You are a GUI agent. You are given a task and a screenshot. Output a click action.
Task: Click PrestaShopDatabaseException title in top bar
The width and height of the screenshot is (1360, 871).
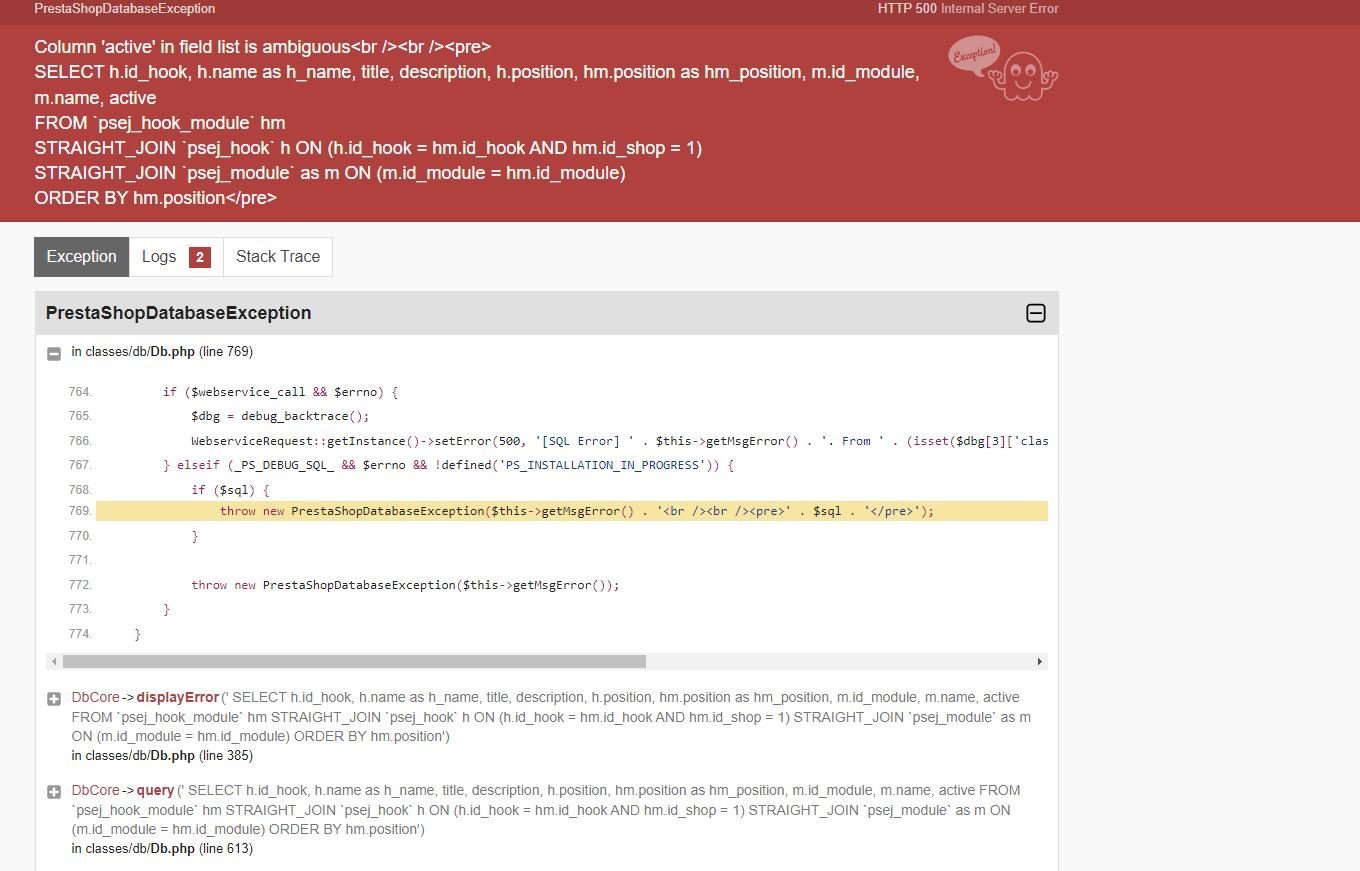point(125,9)
